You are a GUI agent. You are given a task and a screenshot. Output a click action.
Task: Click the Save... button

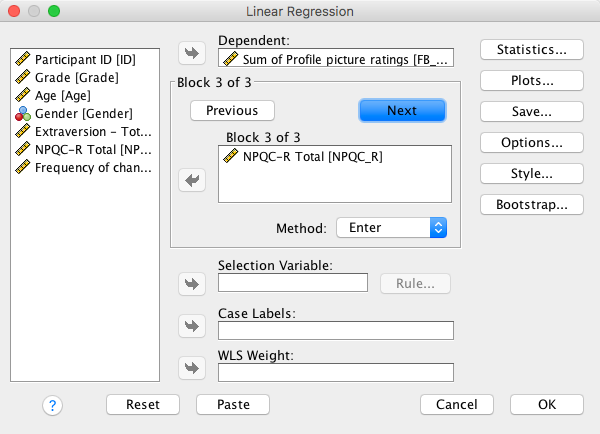coord(532,111)
